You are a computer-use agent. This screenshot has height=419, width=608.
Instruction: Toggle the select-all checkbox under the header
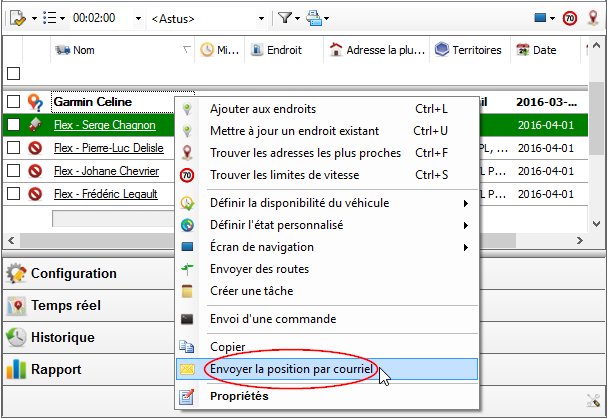[x=13, y=73]
